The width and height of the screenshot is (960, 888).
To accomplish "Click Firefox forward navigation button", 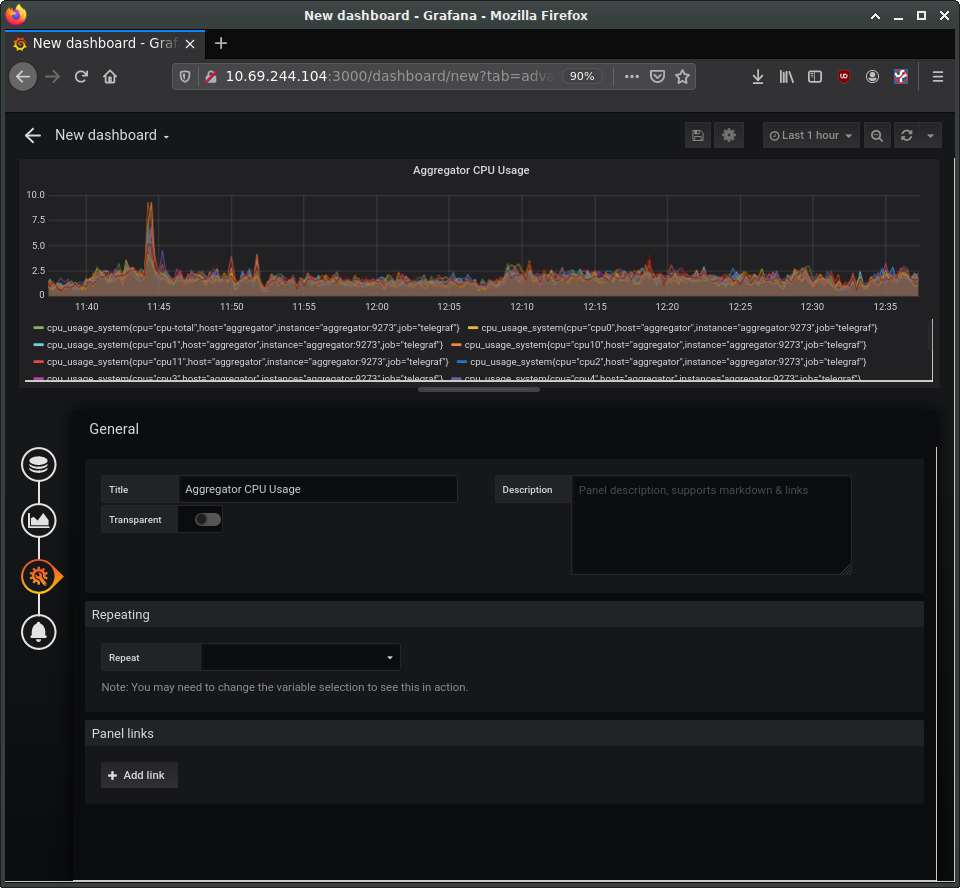I will click(53, 77).
